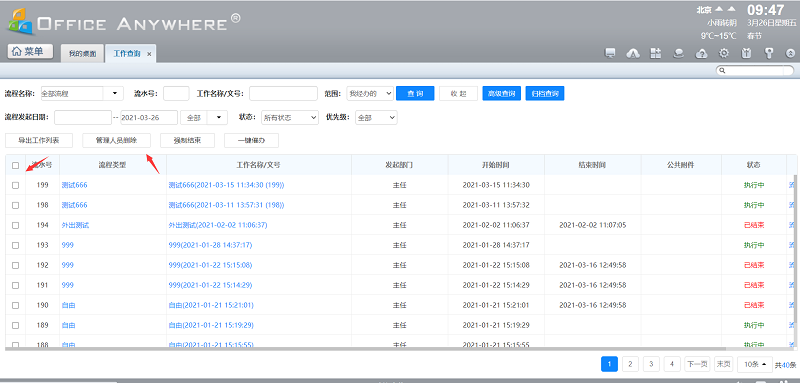The width and height of the screenshot is (800, 383).
Task: Click 外出测试 in the 流程类型 column
Action: pos(75,225)
